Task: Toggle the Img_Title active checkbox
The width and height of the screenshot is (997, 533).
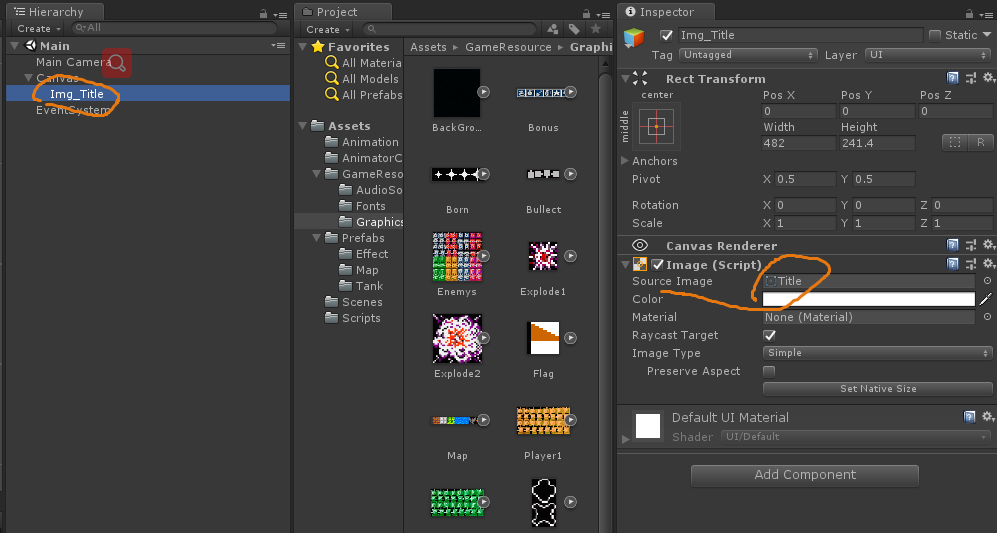Action: click(x=666, y=36)
